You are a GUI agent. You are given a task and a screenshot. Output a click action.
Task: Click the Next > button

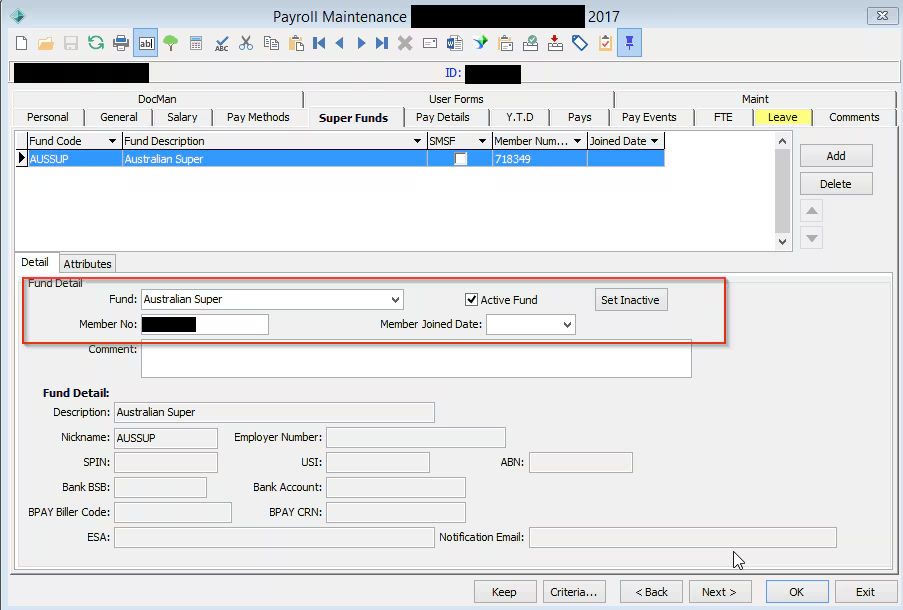[x=719, y=592]
